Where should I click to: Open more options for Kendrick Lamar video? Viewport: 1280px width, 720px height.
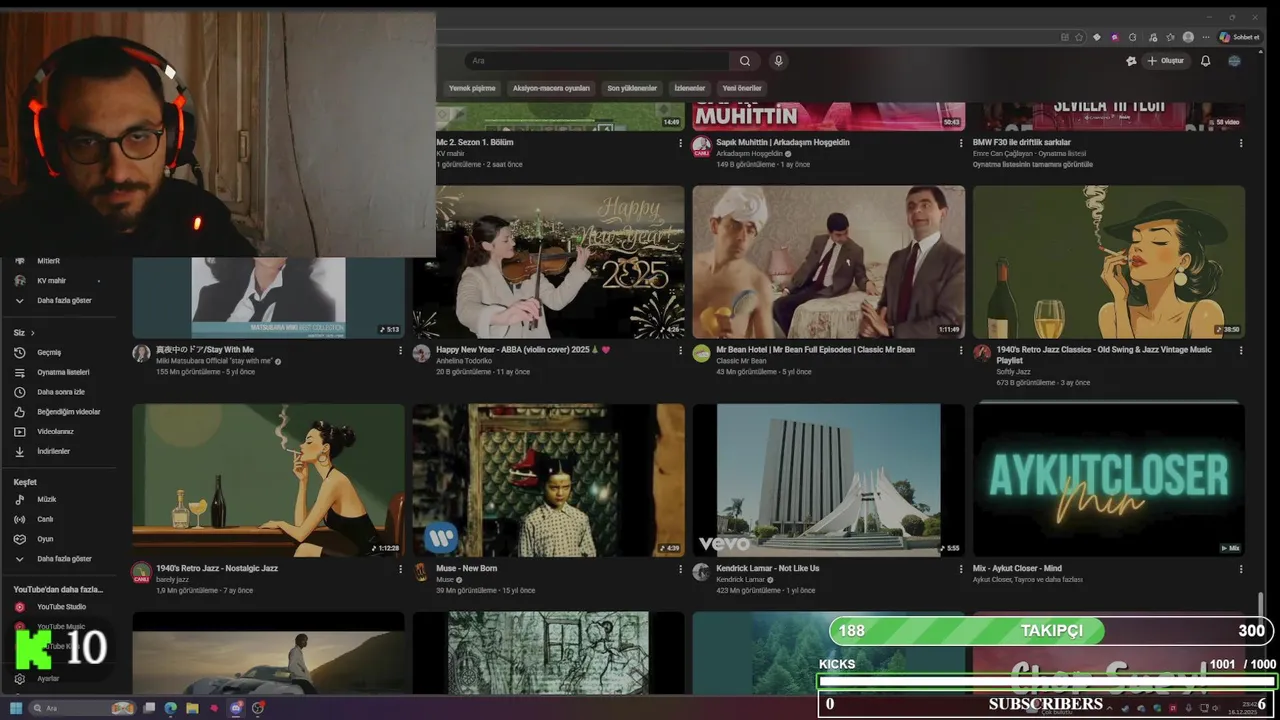click(961, 569)
